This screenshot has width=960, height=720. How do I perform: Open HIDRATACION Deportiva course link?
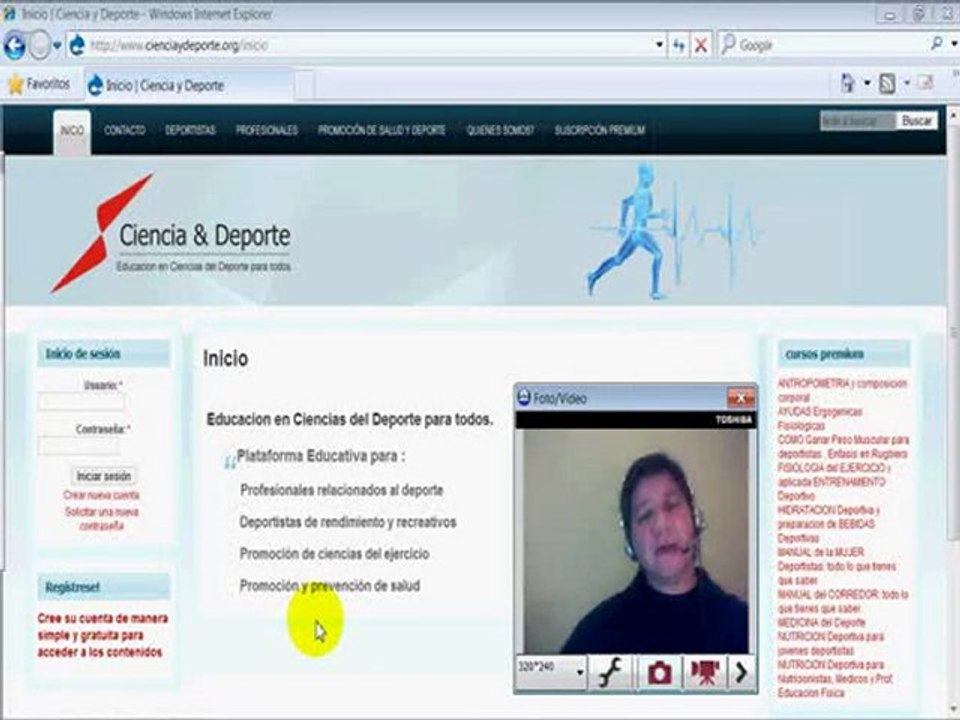(x=828, y=524)
